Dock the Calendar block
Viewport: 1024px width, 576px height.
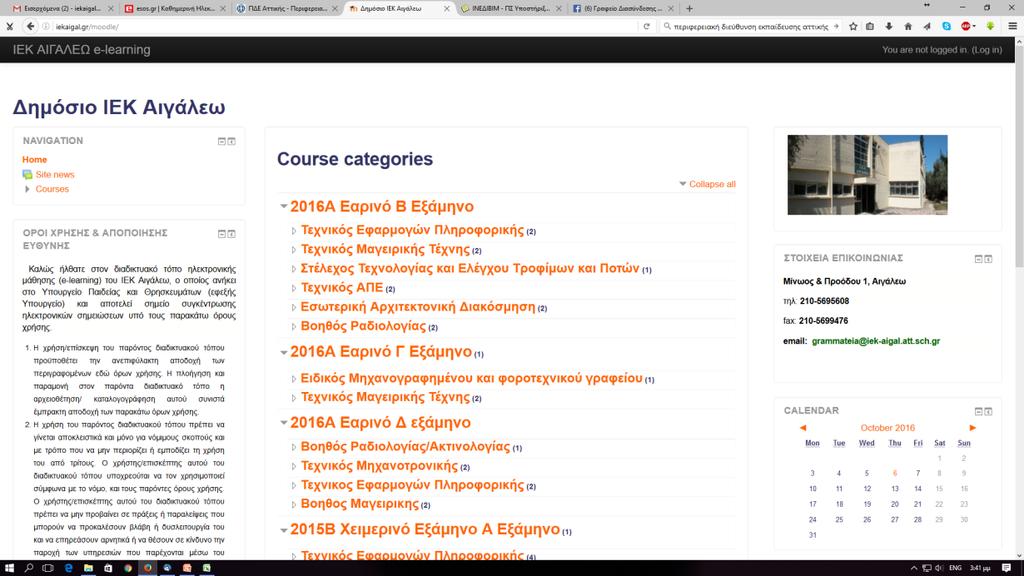click(988, 411)
